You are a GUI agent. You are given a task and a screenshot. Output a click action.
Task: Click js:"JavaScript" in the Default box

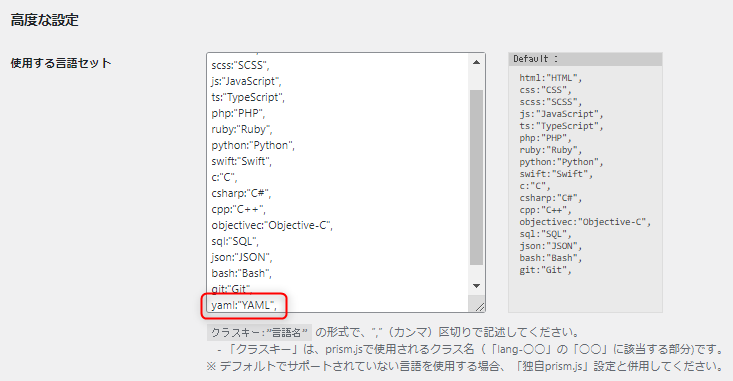point(561,114)
